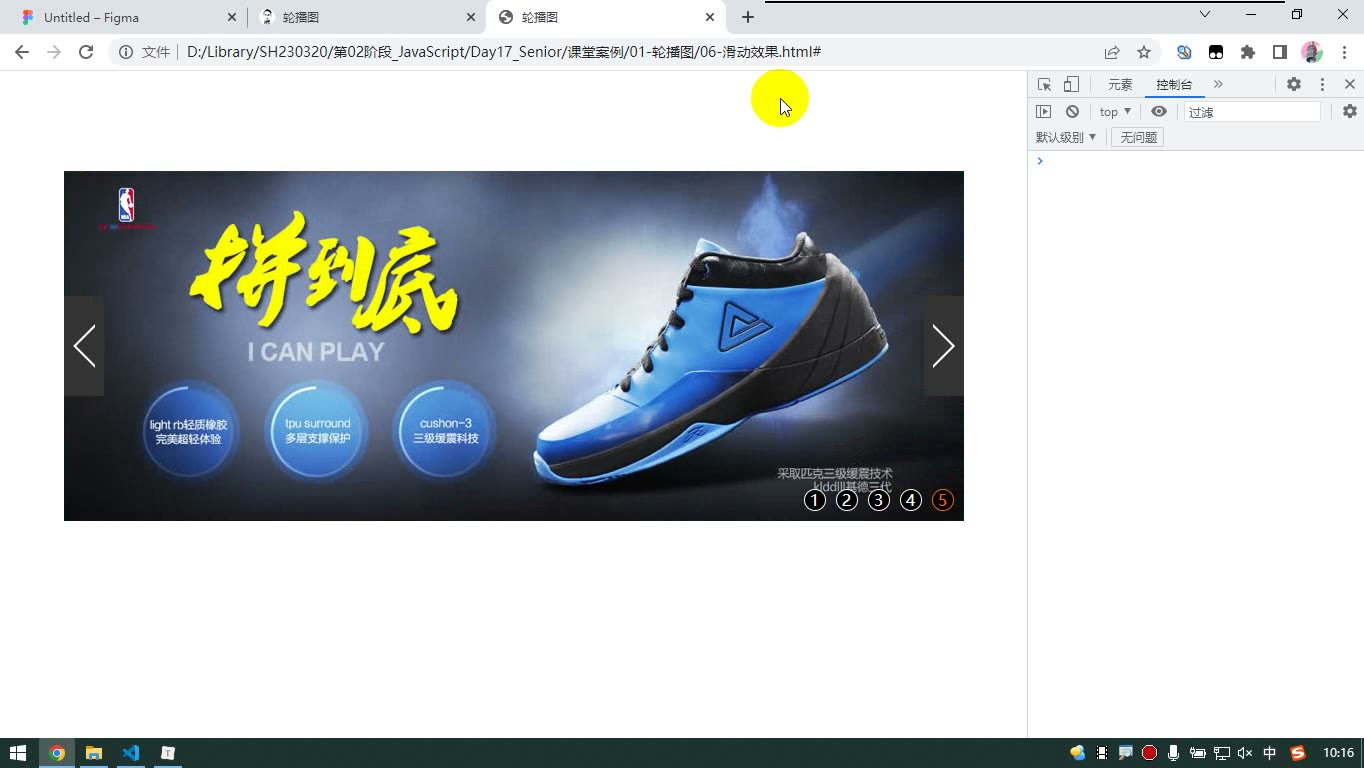View site information icon in address bar
The height and width of the screenshot is (768, 1364).
pos(126,52)
